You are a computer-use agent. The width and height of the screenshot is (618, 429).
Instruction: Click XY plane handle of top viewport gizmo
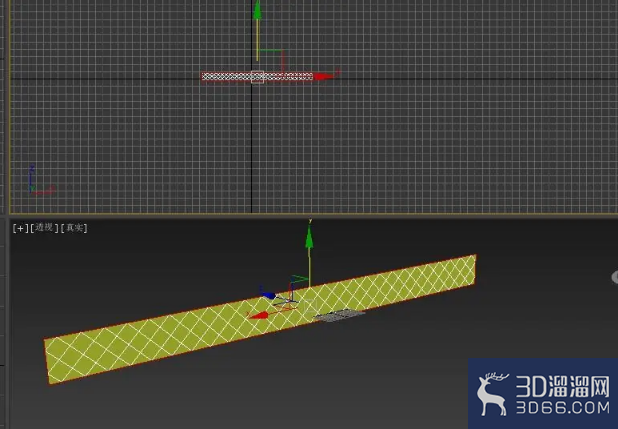(271, 61)
